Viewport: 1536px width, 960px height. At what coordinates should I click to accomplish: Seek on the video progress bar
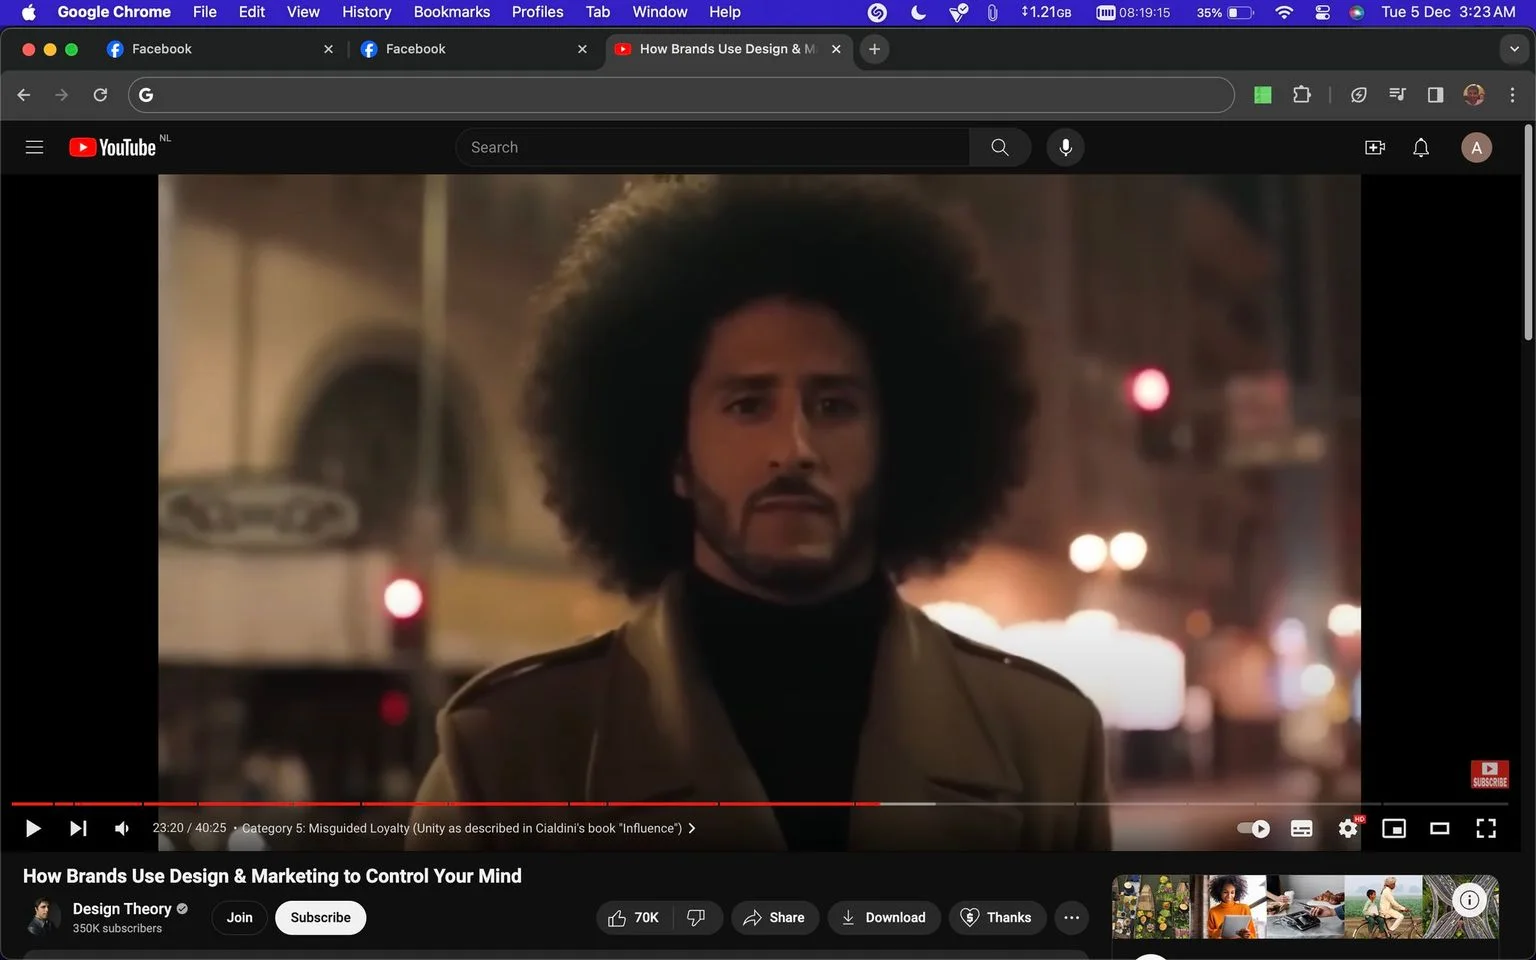(x=759, y=803)
